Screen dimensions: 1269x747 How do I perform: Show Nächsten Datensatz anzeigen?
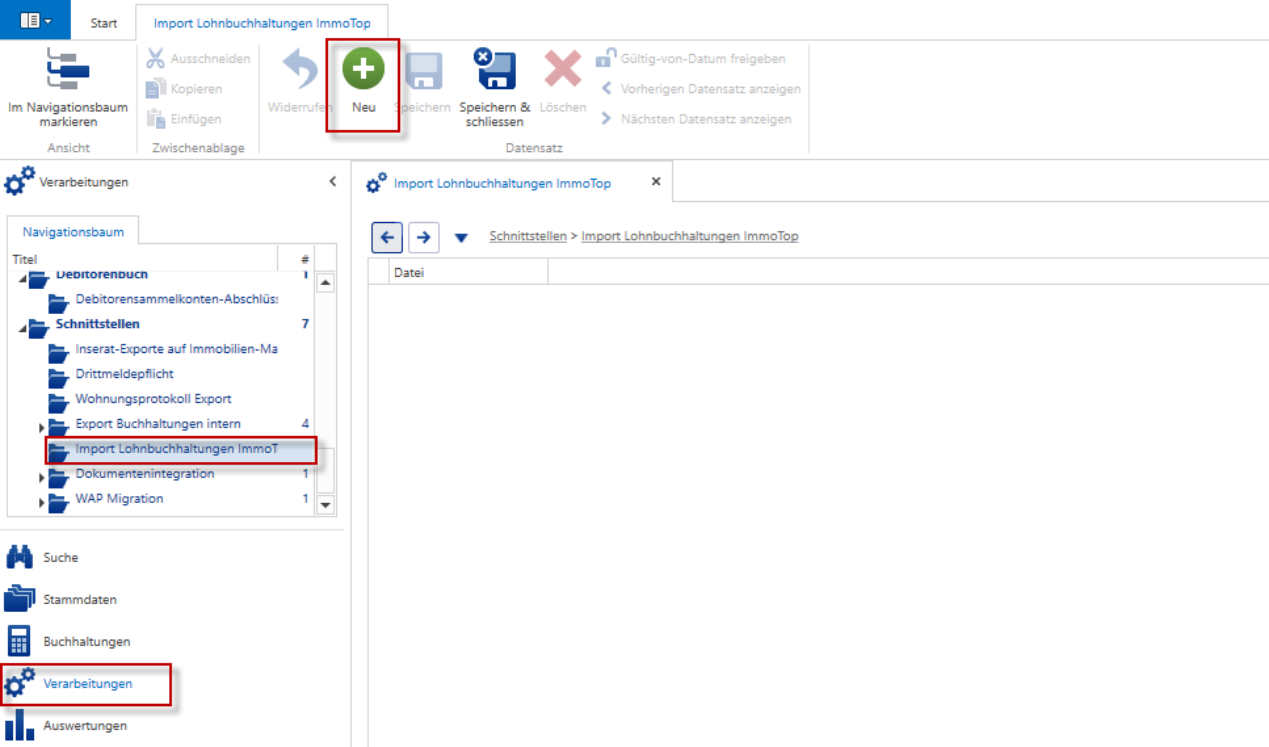point(695,119)
